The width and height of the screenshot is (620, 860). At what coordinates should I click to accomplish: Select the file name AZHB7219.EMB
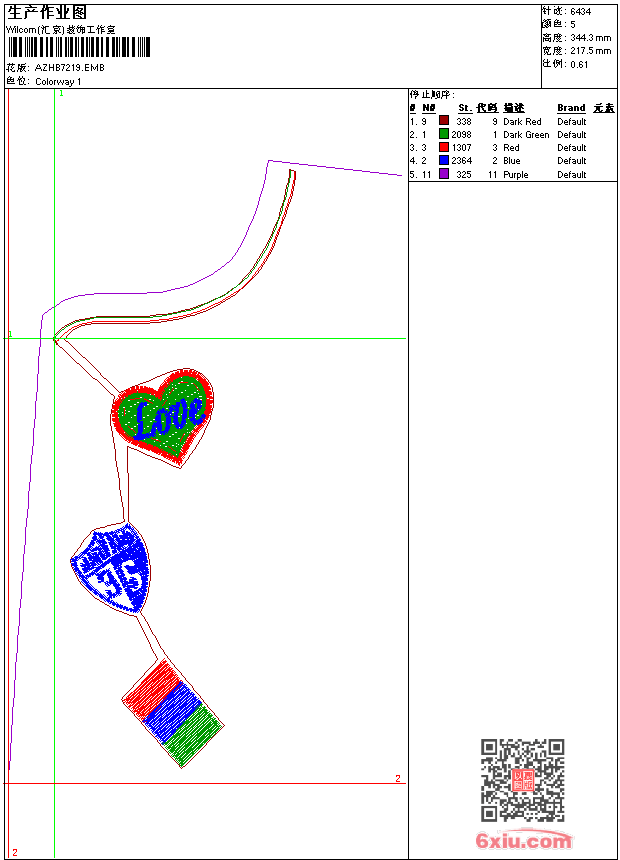(69, 67)
